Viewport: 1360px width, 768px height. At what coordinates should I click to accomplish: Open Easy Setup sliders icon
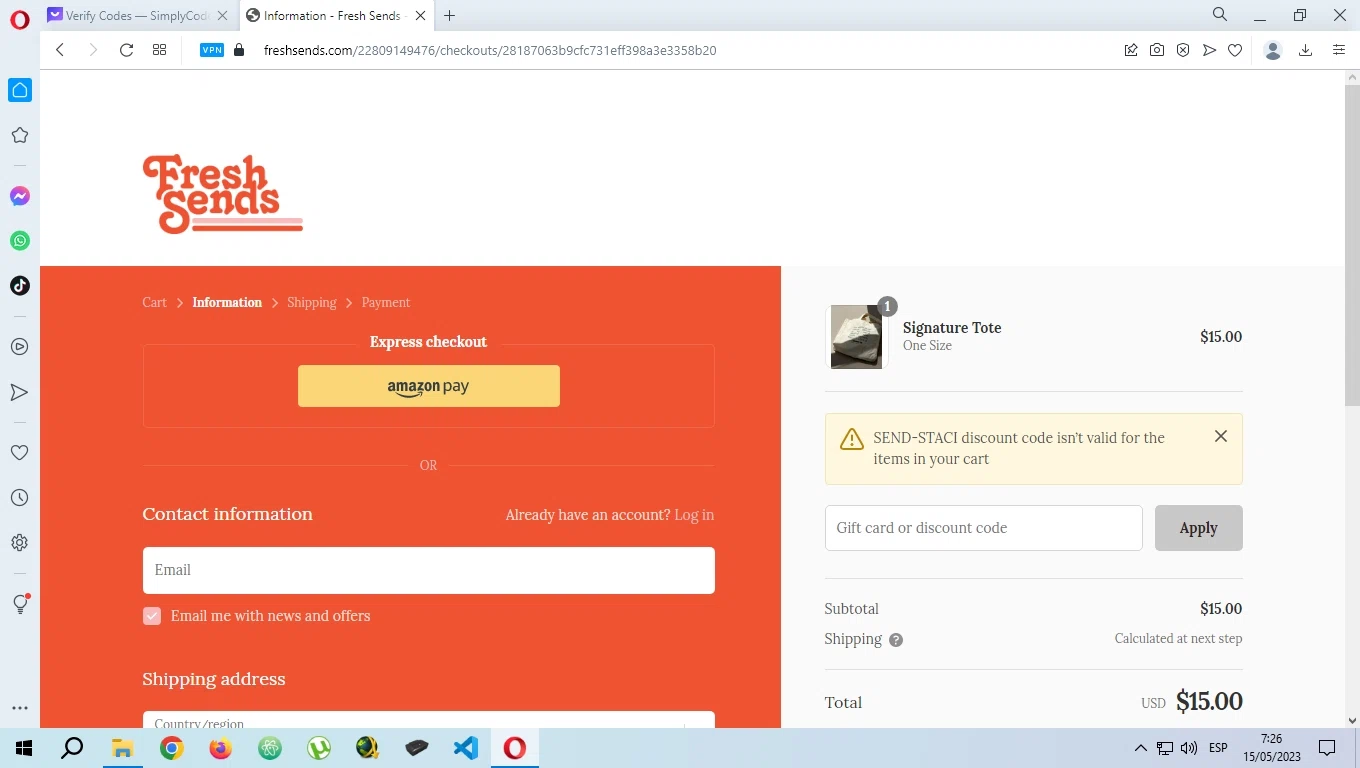(x=1339, y=50)
